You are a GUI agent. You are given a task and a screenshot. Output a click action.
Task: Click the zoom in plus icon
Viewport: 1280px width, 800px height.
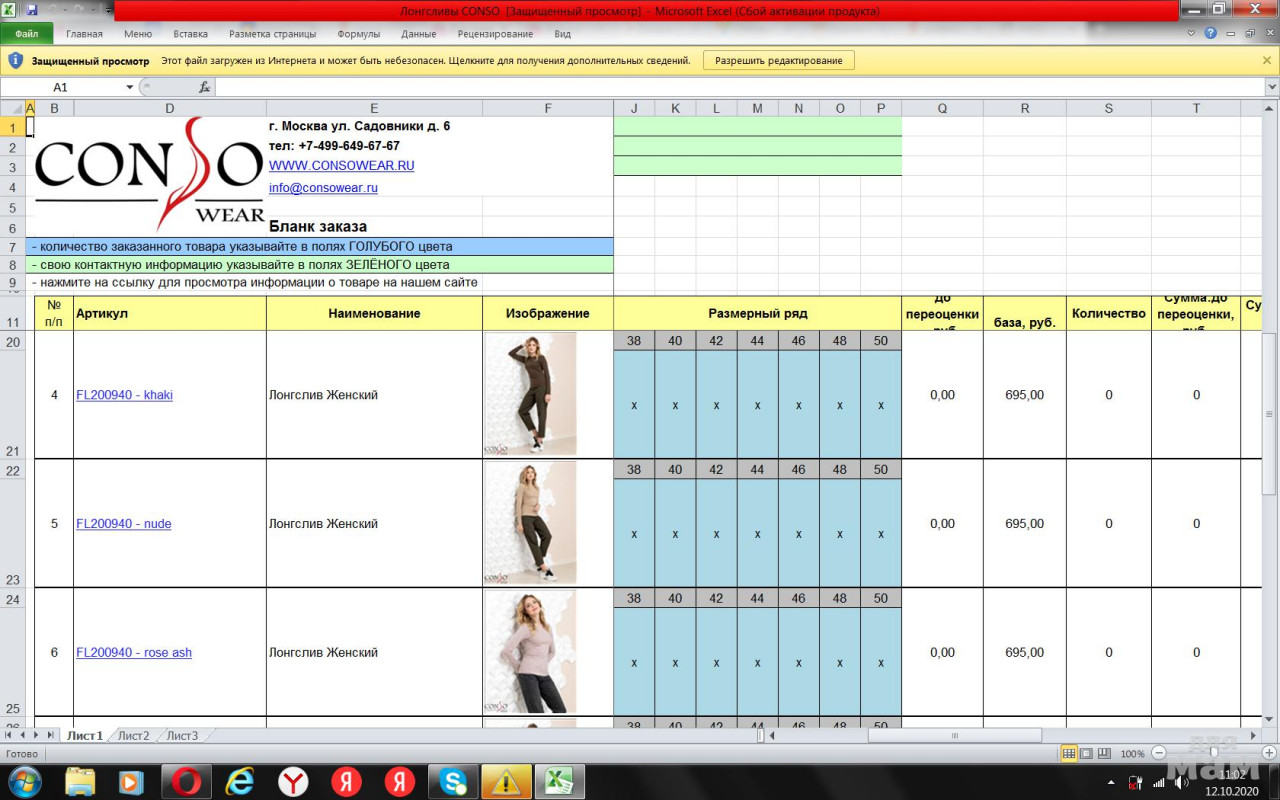pos(1269,753)
